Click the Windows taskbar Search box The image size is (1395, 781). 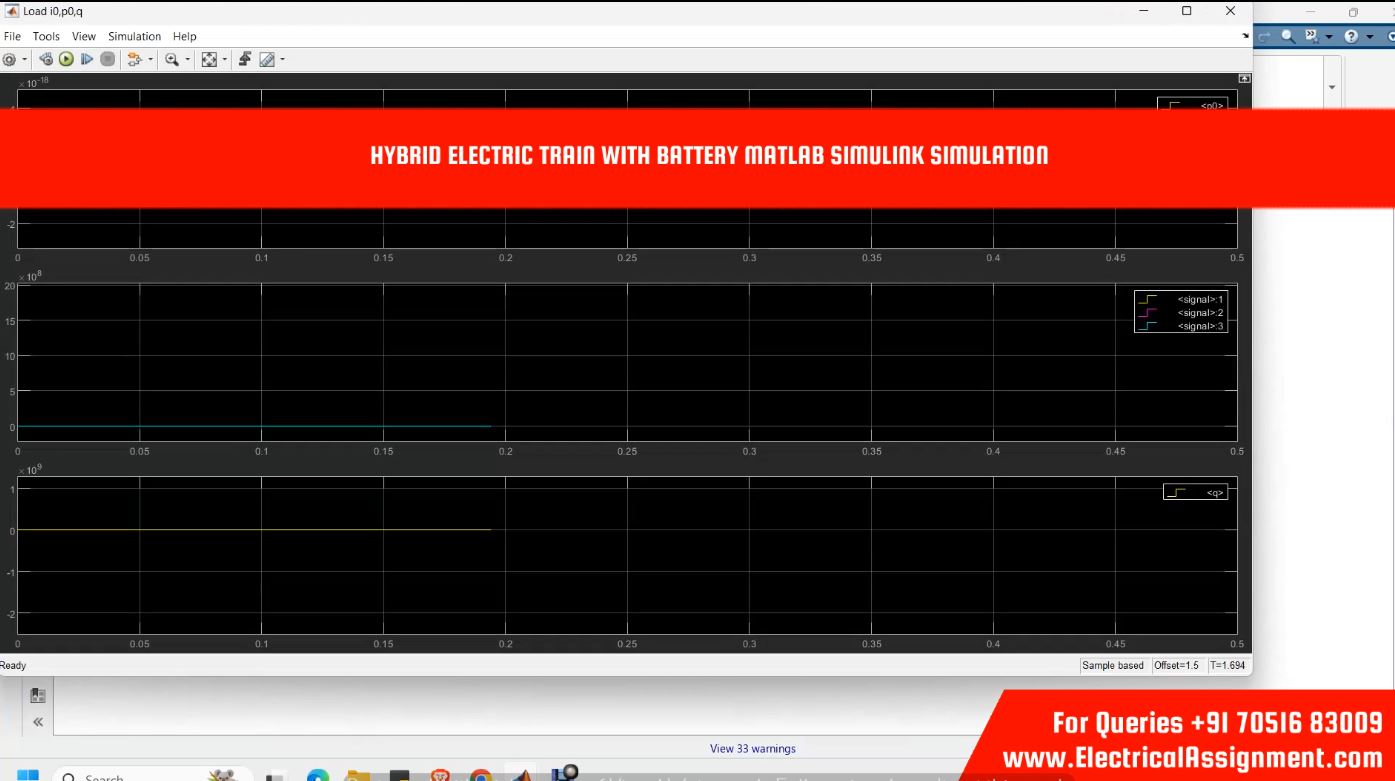(150, 776)
